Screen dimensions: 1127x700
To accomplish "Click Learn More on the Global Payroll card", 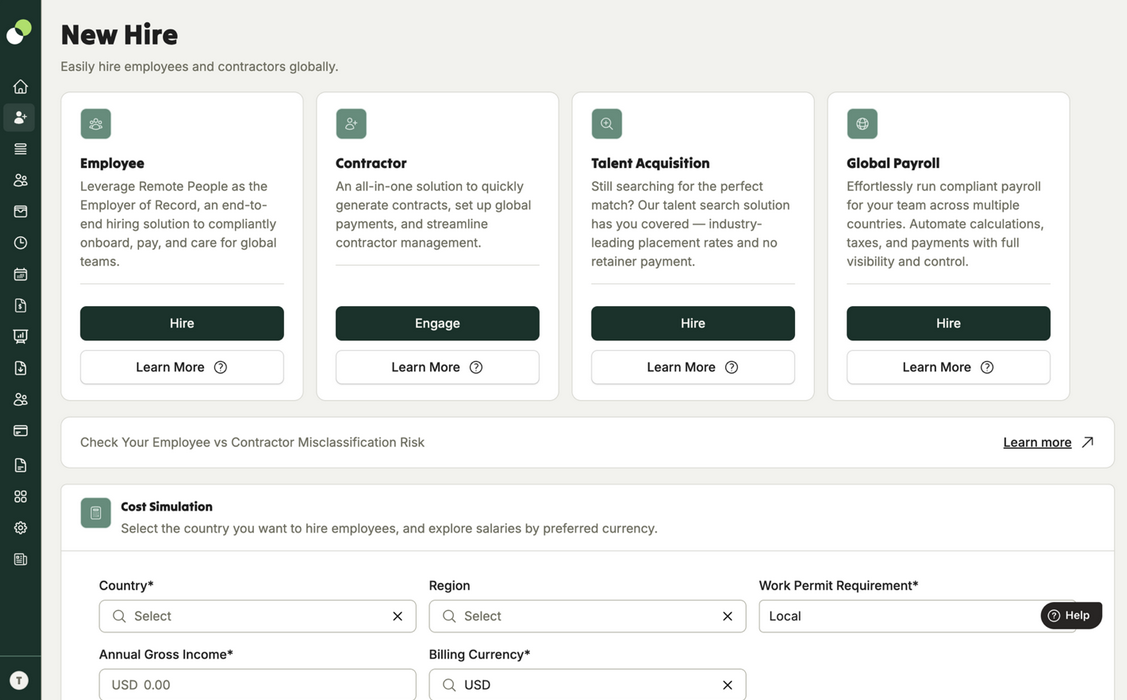I will (948, 367).
